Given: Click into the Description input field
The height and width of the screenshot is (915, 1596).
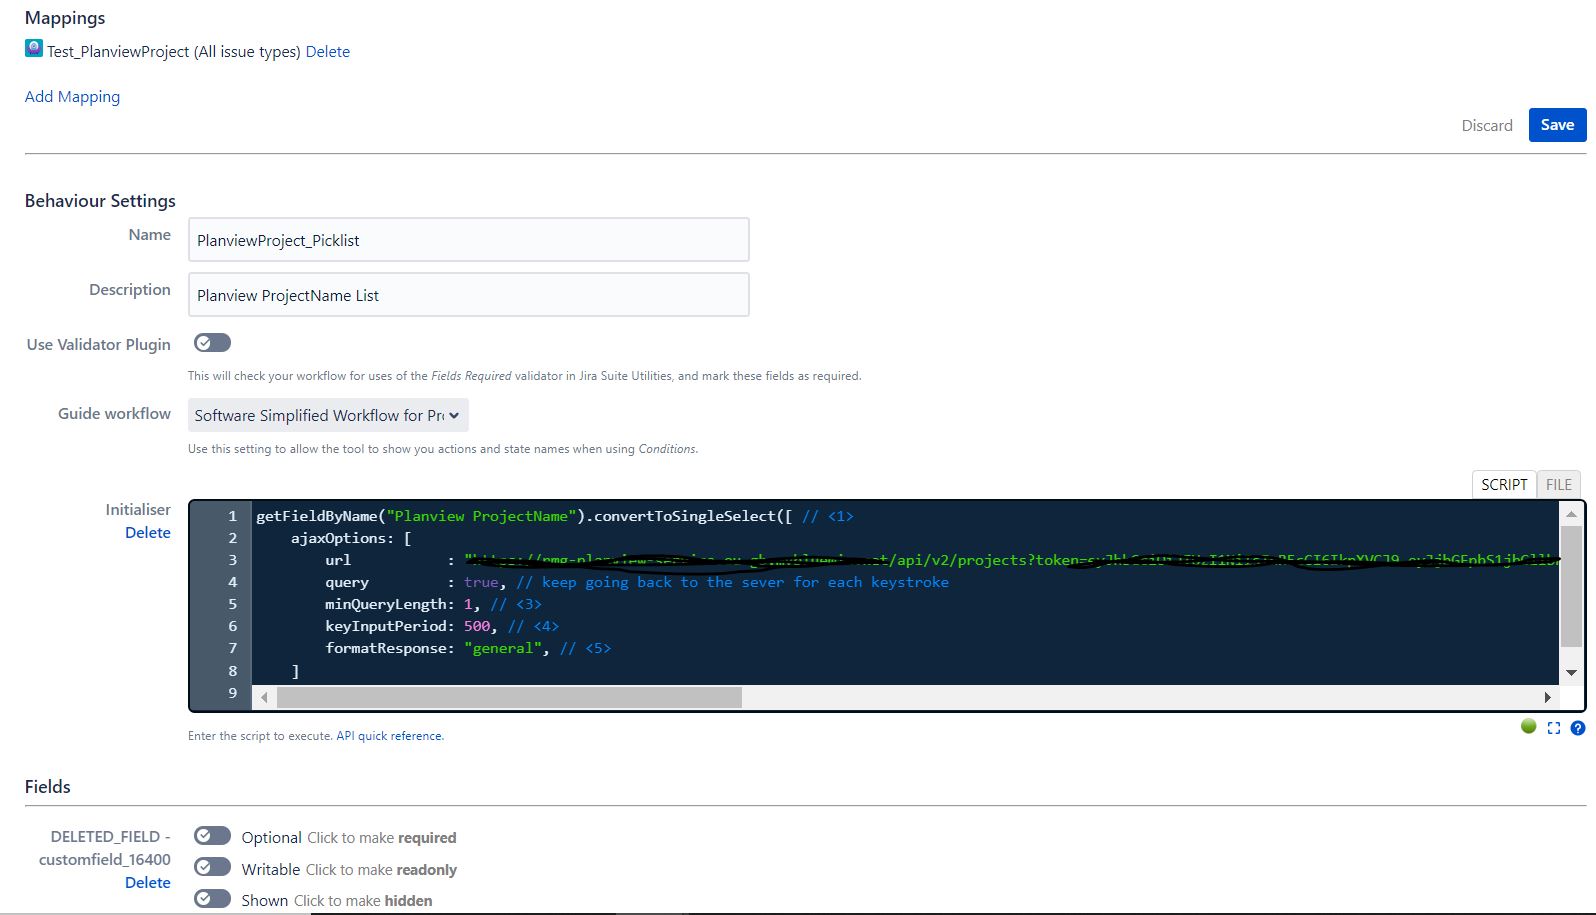Looking at the screenshot, I should (469, 295).
